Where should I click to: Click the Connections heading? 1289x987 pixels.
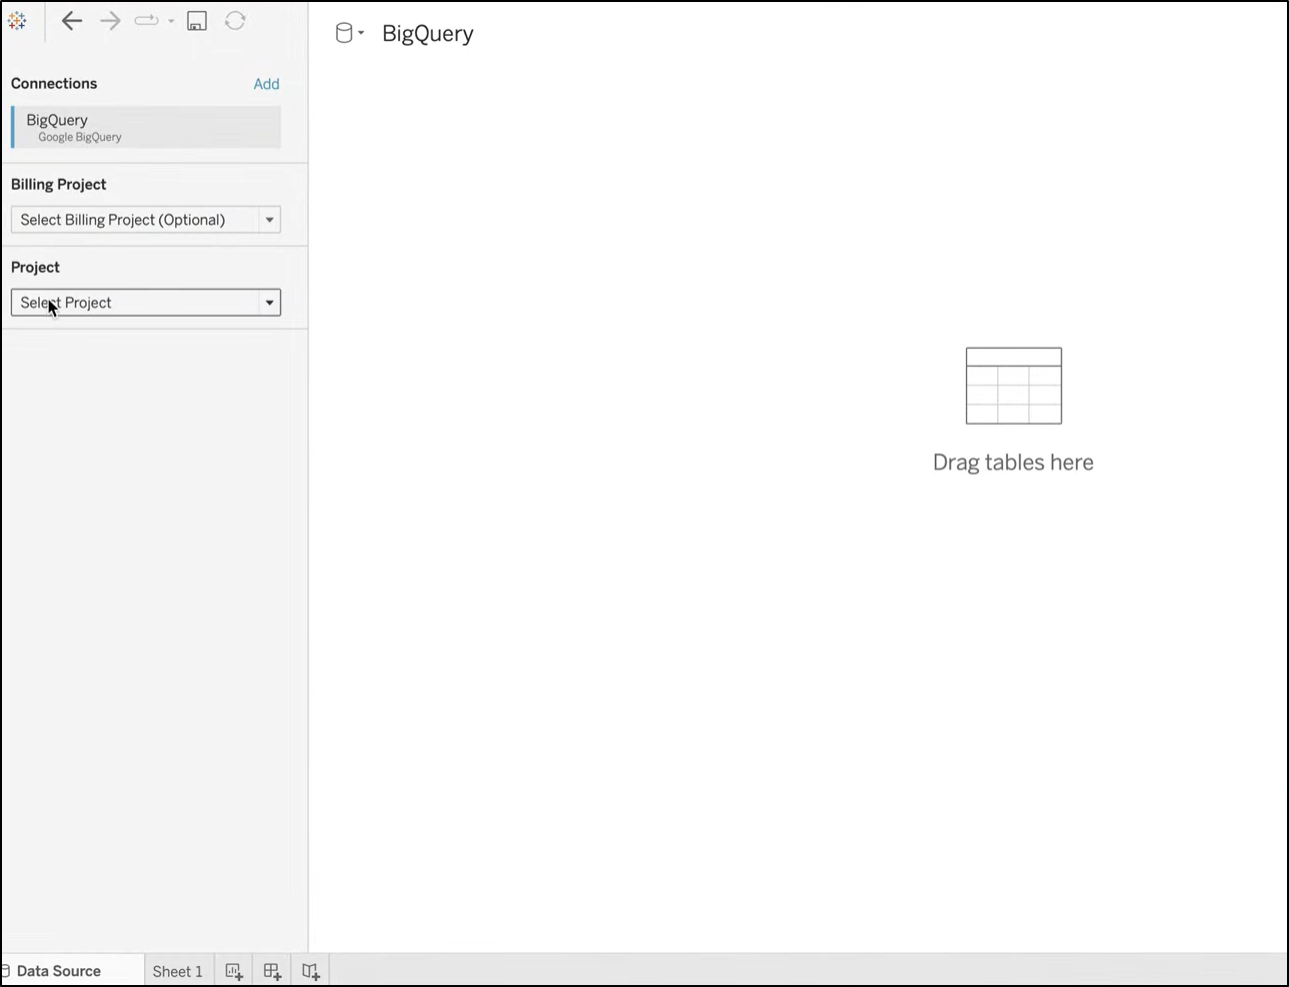[54, 84]
